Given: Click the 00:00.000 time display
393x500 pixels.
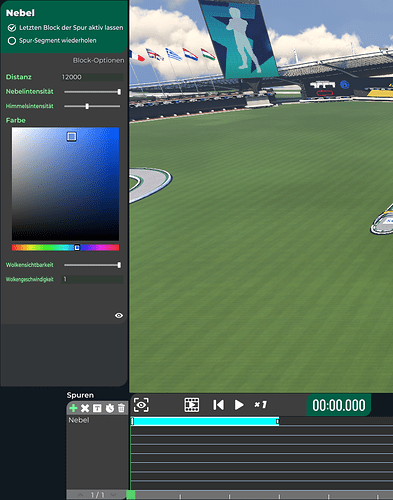Looking at the screenshot, I should 339,405.
